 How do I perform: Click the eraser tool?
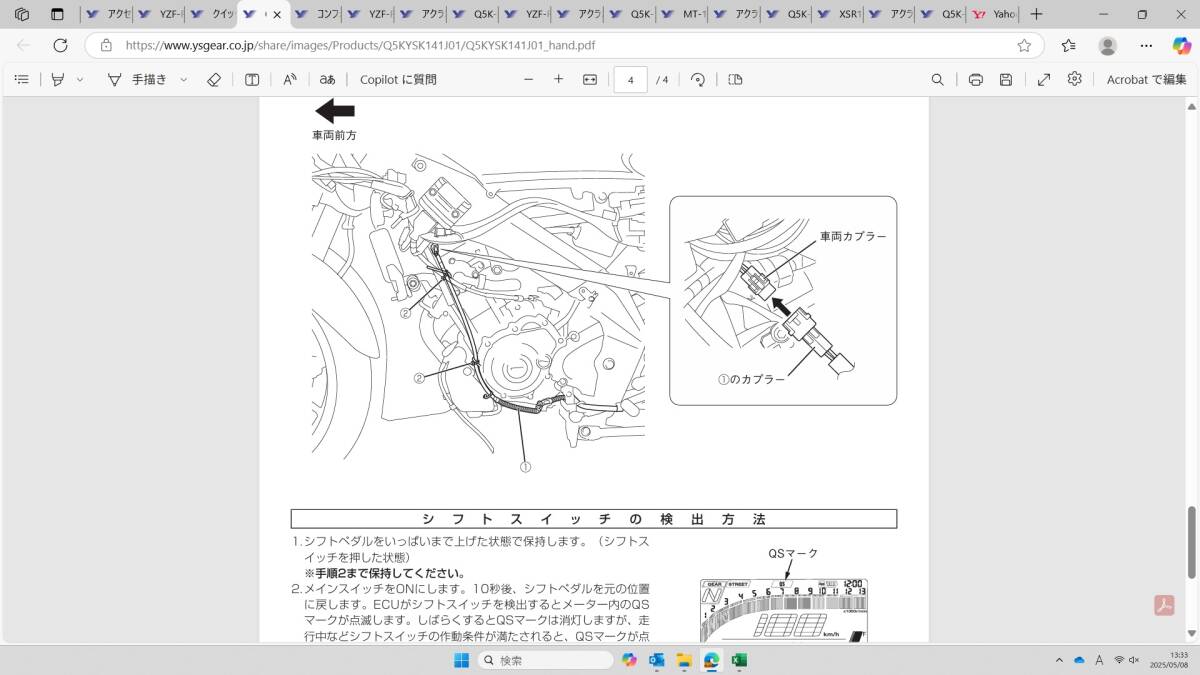(213, 79)
